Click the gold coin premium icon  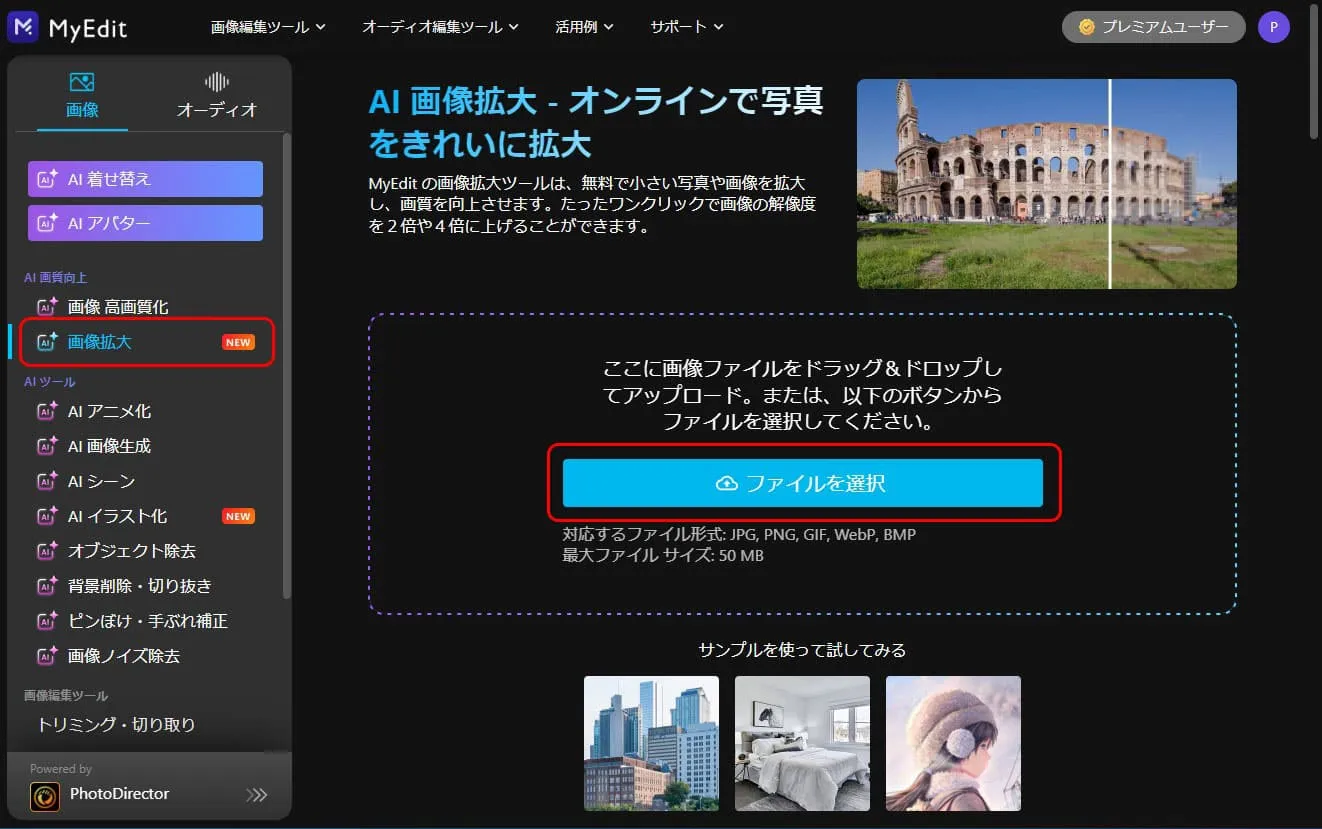tap(1086, 27)
